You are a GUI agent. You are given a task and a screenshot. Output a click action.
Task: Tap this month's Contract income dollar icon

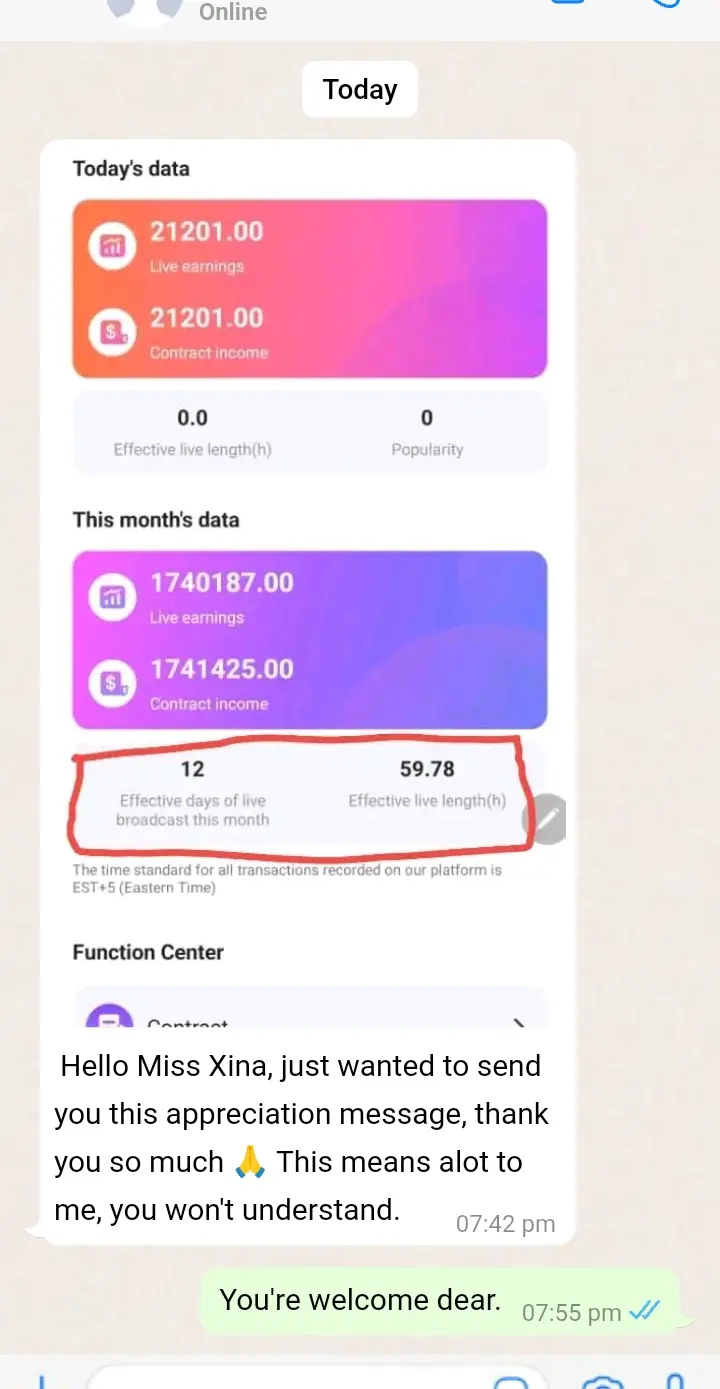pos(113,684)
